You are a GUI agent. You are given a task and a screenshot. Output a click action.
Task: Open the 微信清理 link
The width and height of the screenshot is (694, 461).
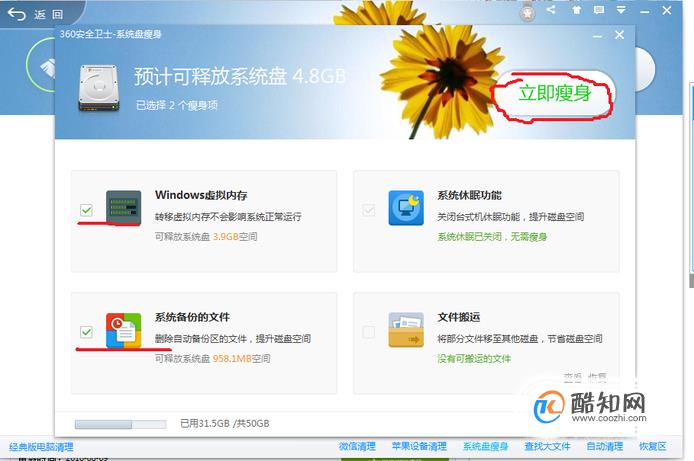[x=357, y=446]
